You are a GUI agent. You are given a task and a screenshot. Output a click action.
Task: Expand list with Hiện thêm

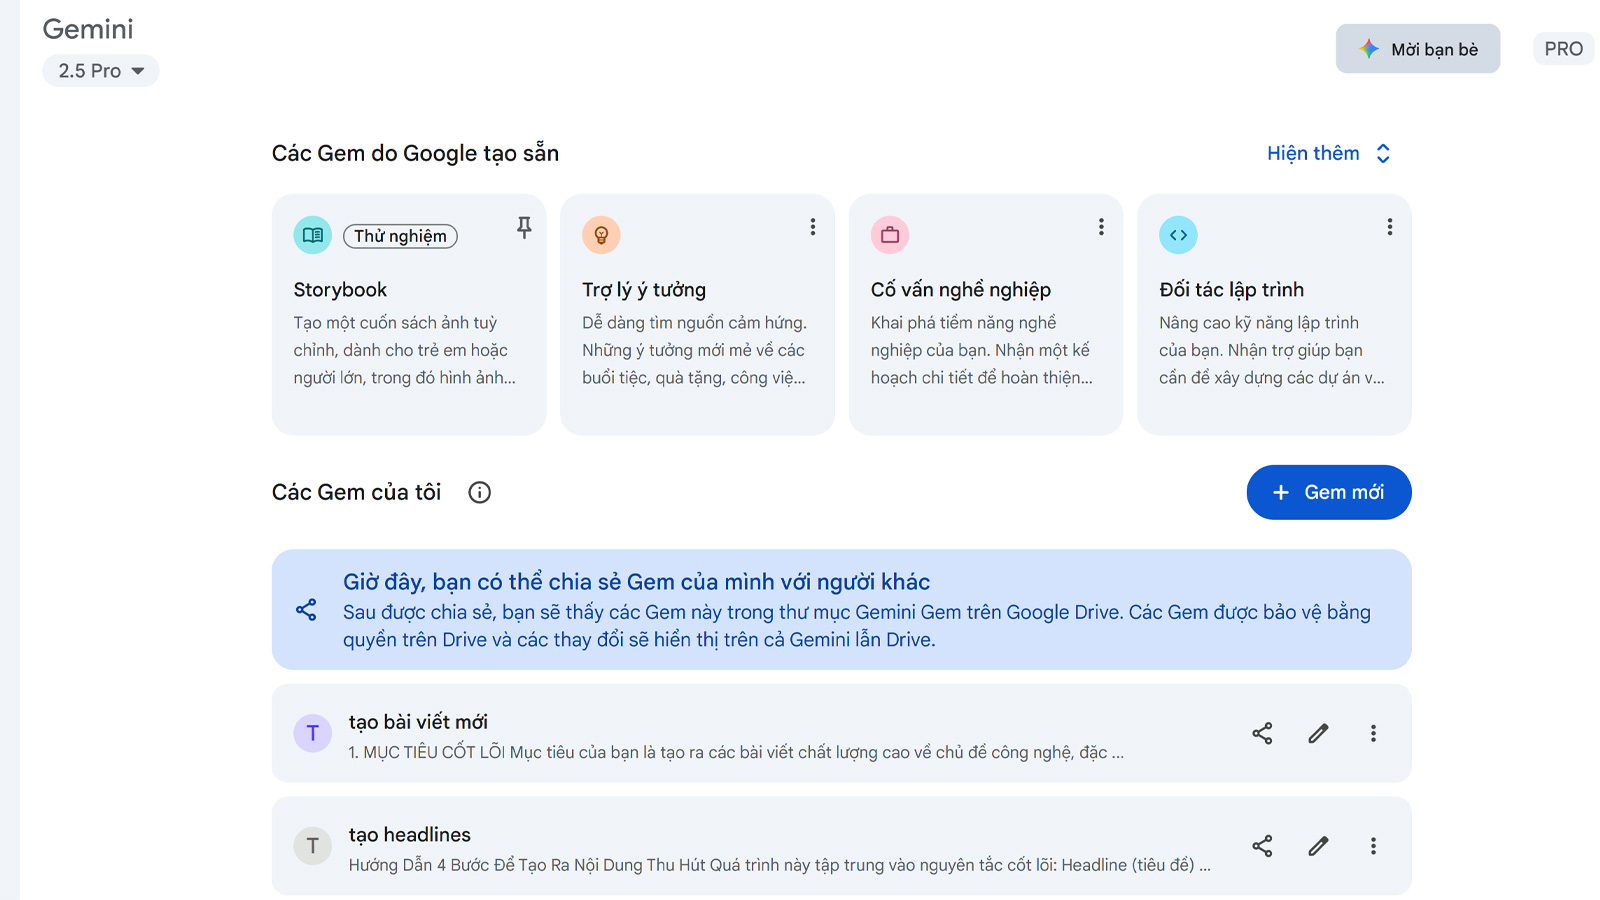(1329, 153)
